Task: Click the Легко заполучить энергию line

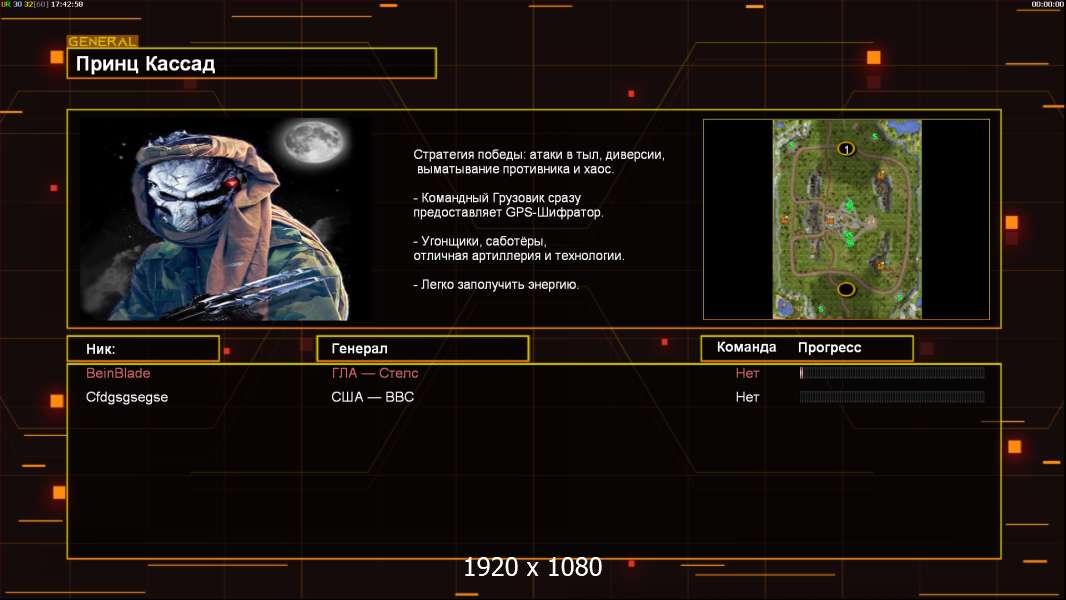Action: click(496, 285)
